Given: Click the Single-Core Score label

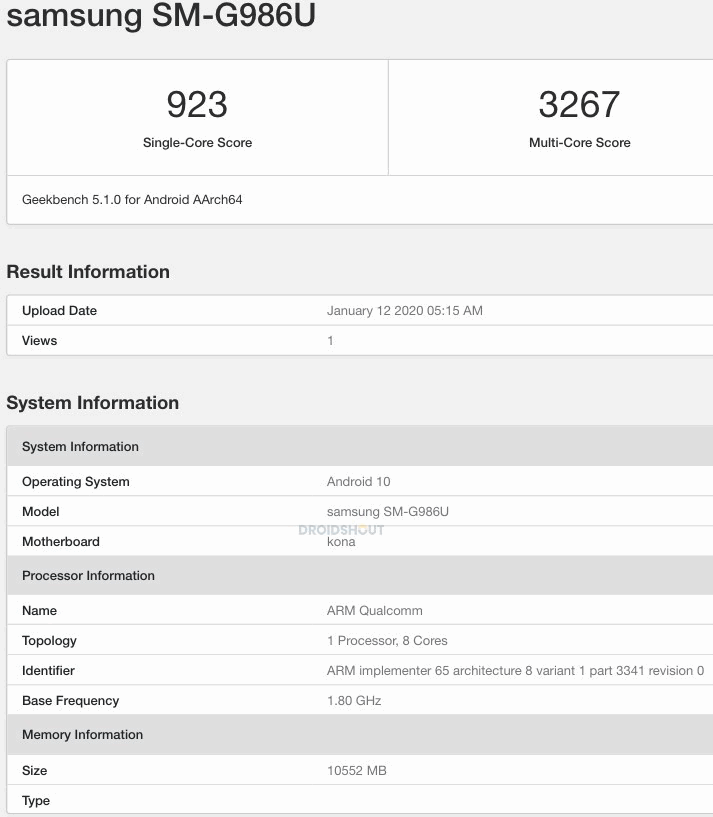Looking at the screenshot, I should pyautogui.click(x=198, y=143).
